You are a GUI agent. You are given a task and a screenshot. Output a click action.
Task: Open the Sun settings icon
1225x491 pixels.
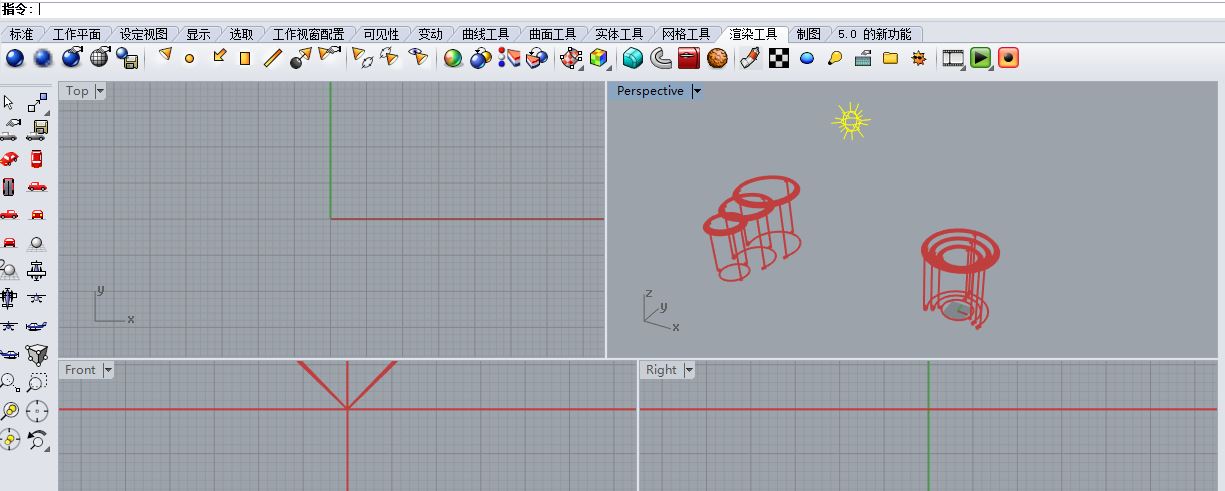pos(919,59)
